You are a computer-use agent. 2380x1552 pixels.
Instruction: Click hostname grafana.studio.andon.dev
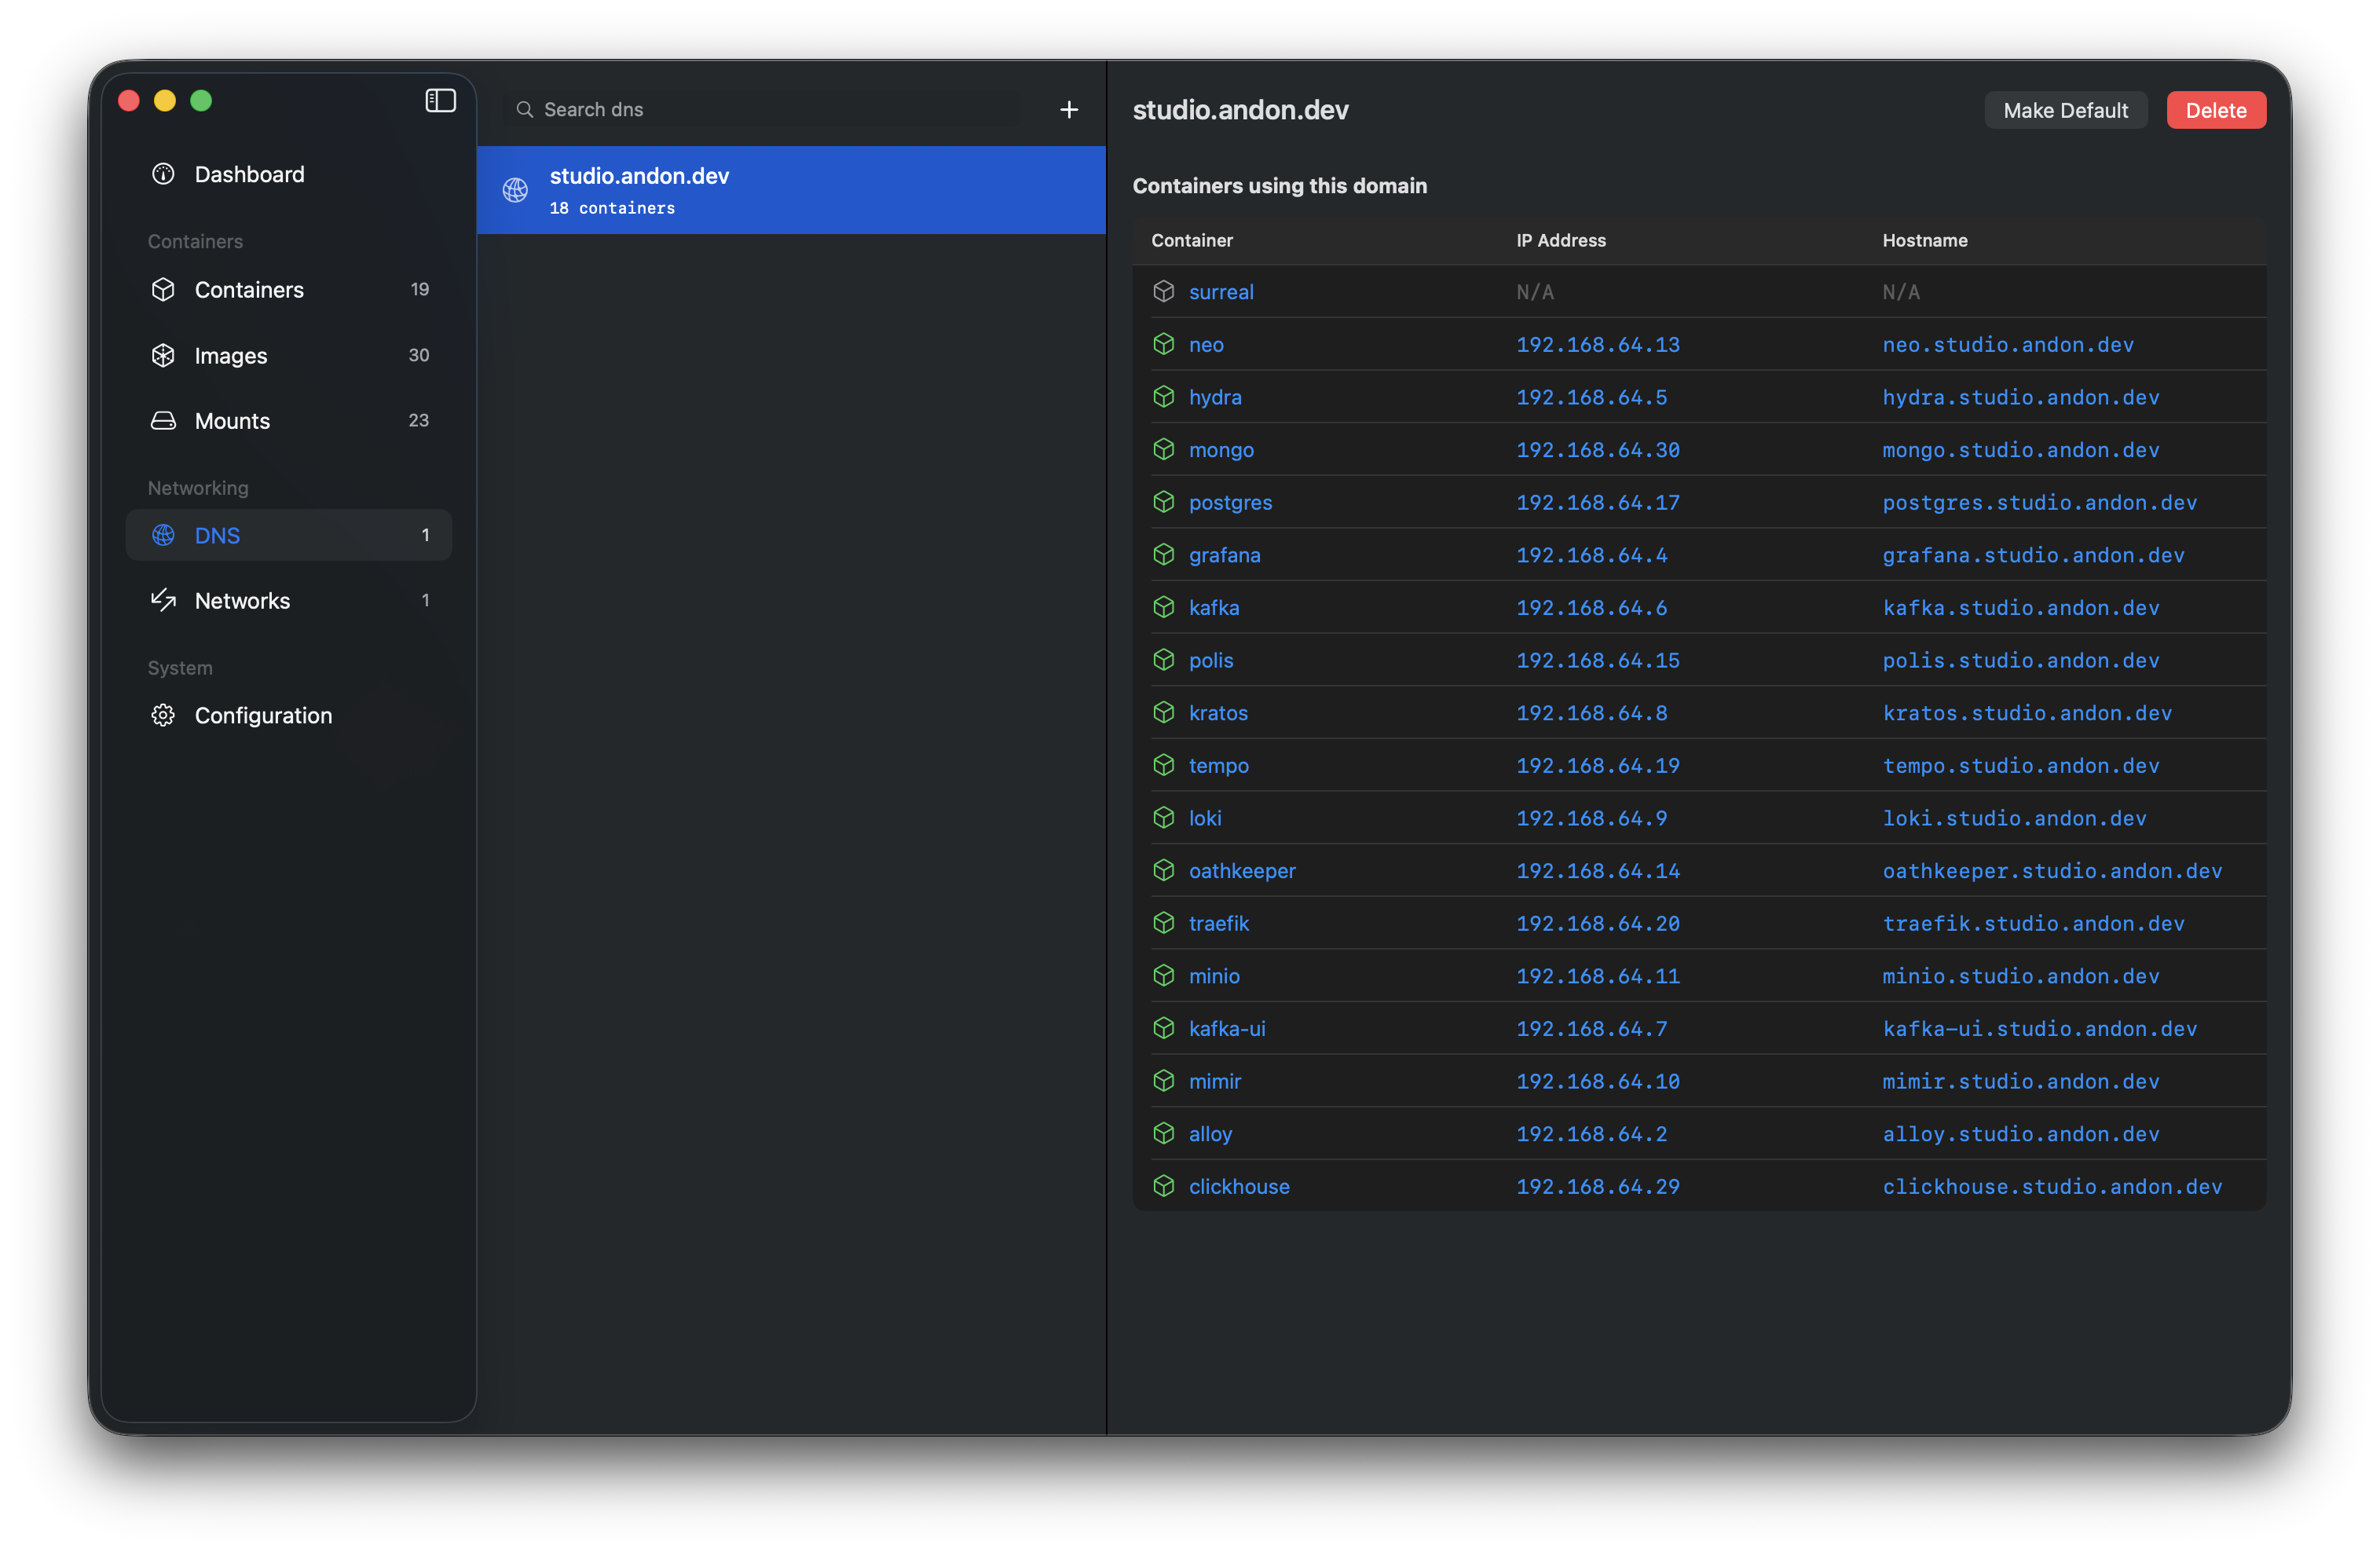tap(2033, 555)
